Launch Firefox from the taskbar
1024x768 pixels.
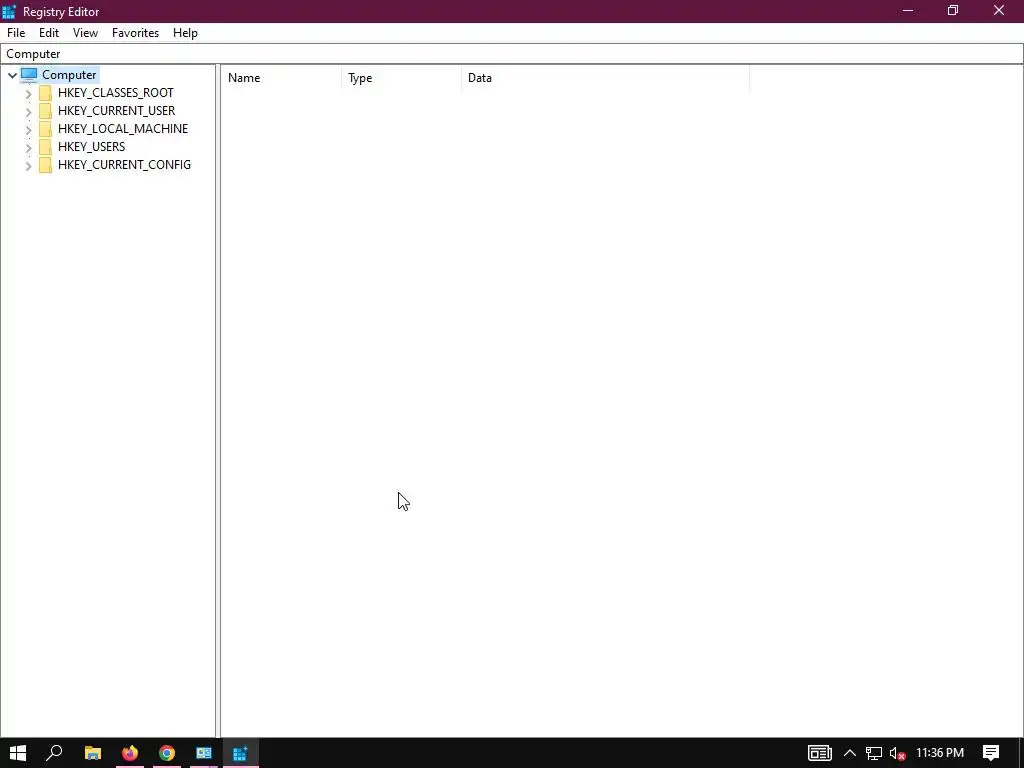[130, 753]
